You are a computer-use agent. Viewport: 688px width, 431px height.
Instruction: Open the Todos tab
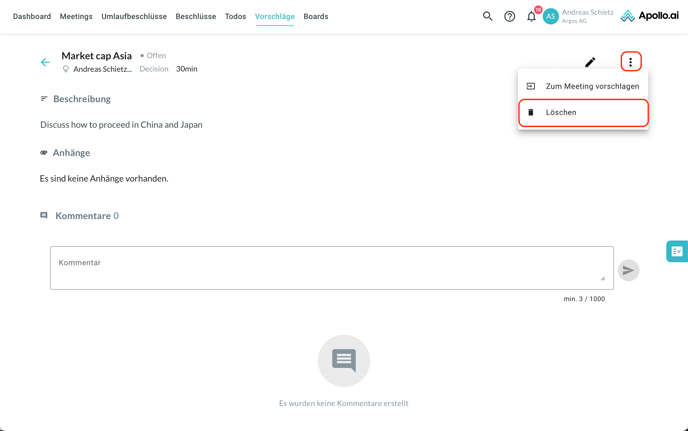(x=235, y=16)
